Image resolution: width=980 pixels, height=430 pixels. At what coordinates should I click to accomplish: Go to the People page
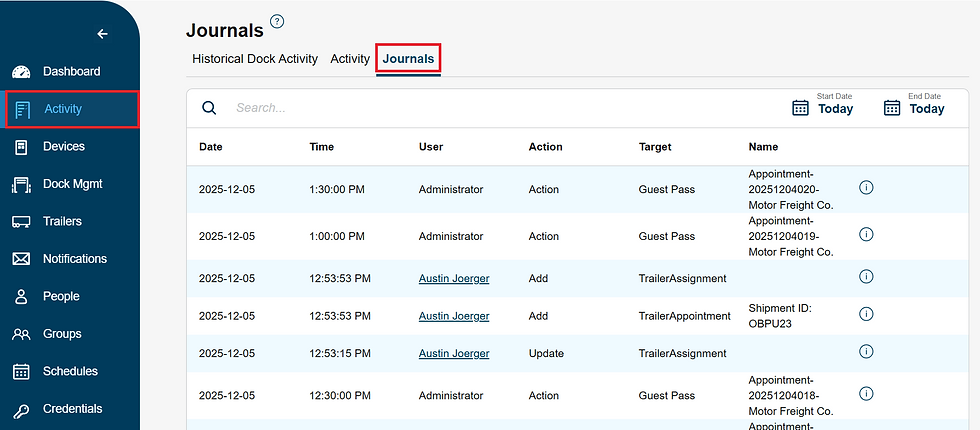(61, 296)
